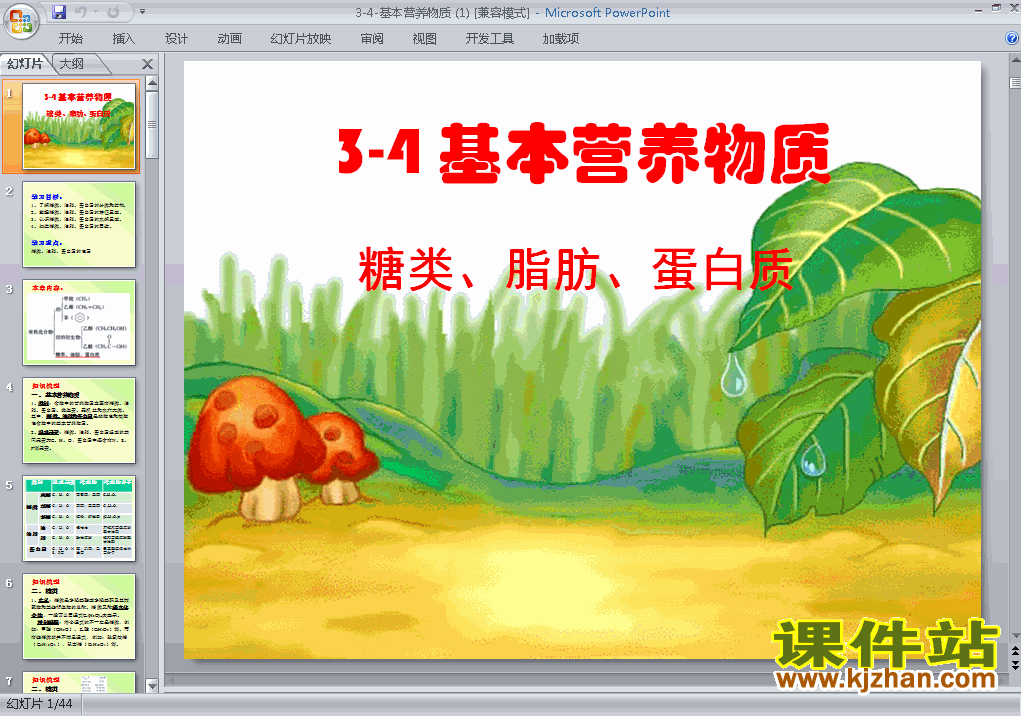Screen dimensions: 1021x716
Task: Click the slide editor vertical scrollbar thumb
Action: pos(1015,83)
